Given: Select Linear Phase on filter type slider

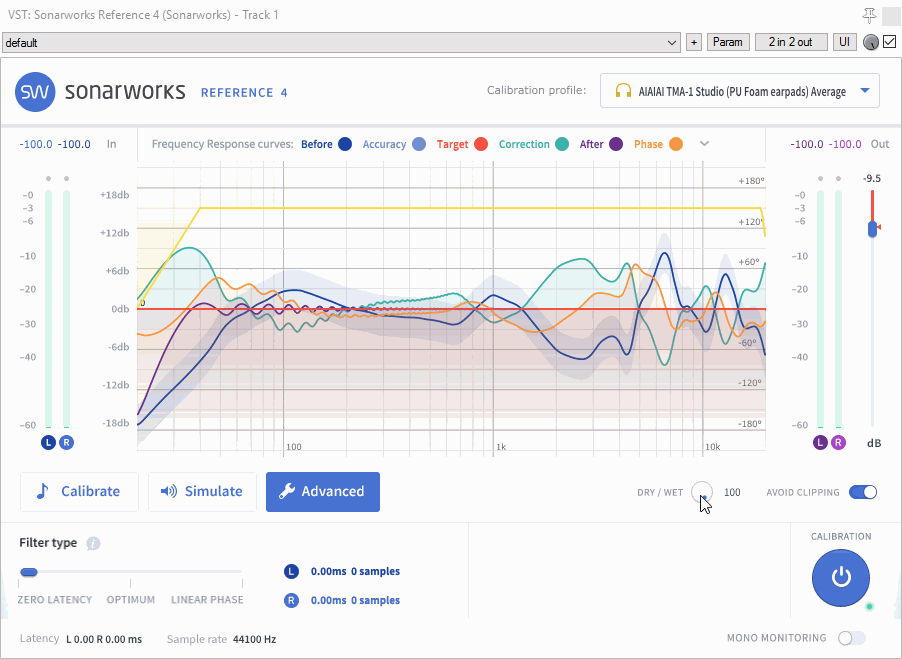Looking at the screenshot, I should [x=206, y=573].
